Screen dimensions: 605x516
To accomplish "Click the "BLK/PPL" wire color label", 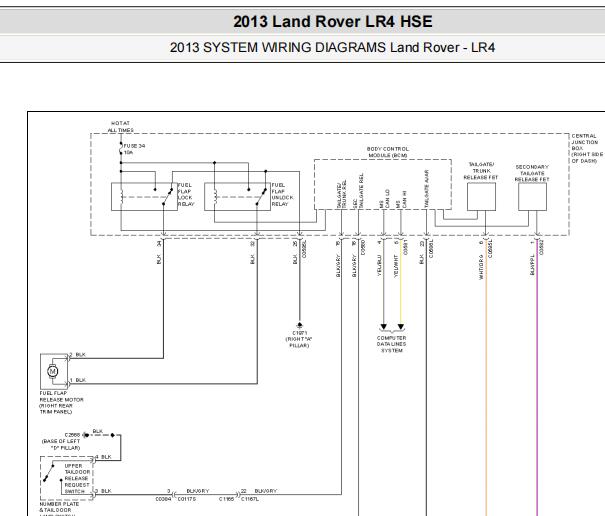I will tap(532, 265).
